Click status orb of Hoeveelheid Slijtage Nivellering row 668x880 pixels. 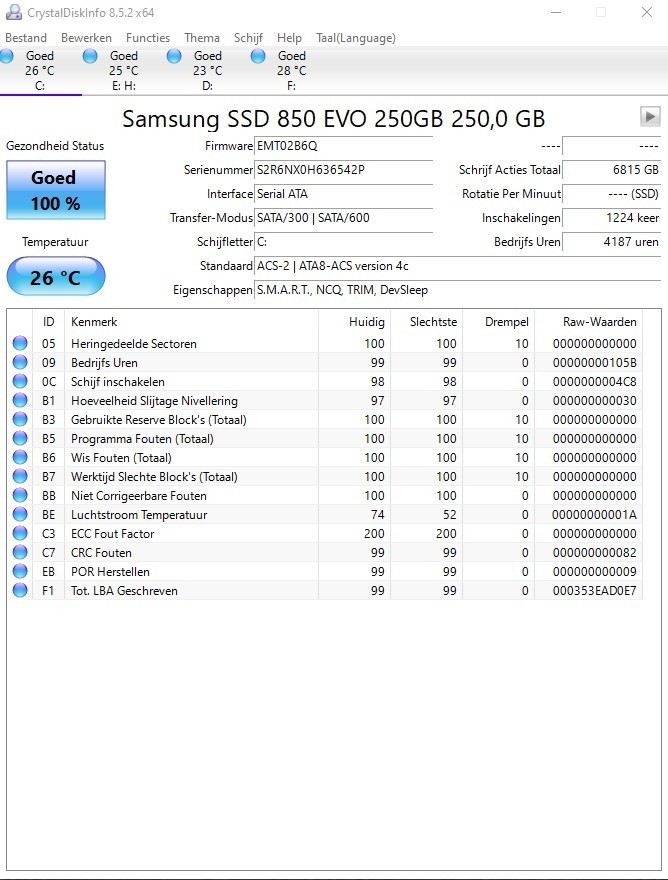pyautogui.click(x=20, y=400)
